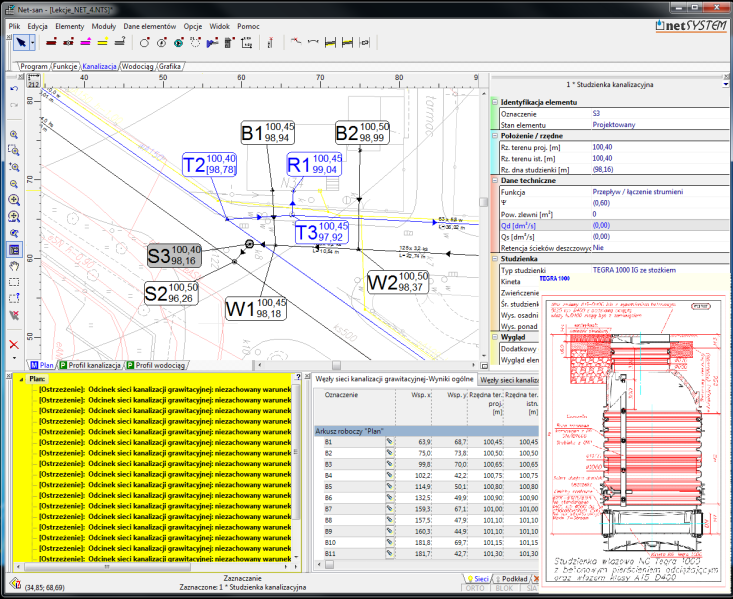The height and width of the screenshot is (599, 733).
Task: Open the Plik menu
Action: point(14,26)
